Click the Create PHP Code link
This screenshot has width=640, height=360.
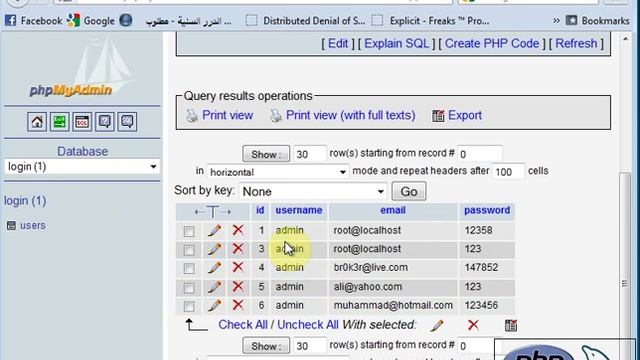point(492,43)
